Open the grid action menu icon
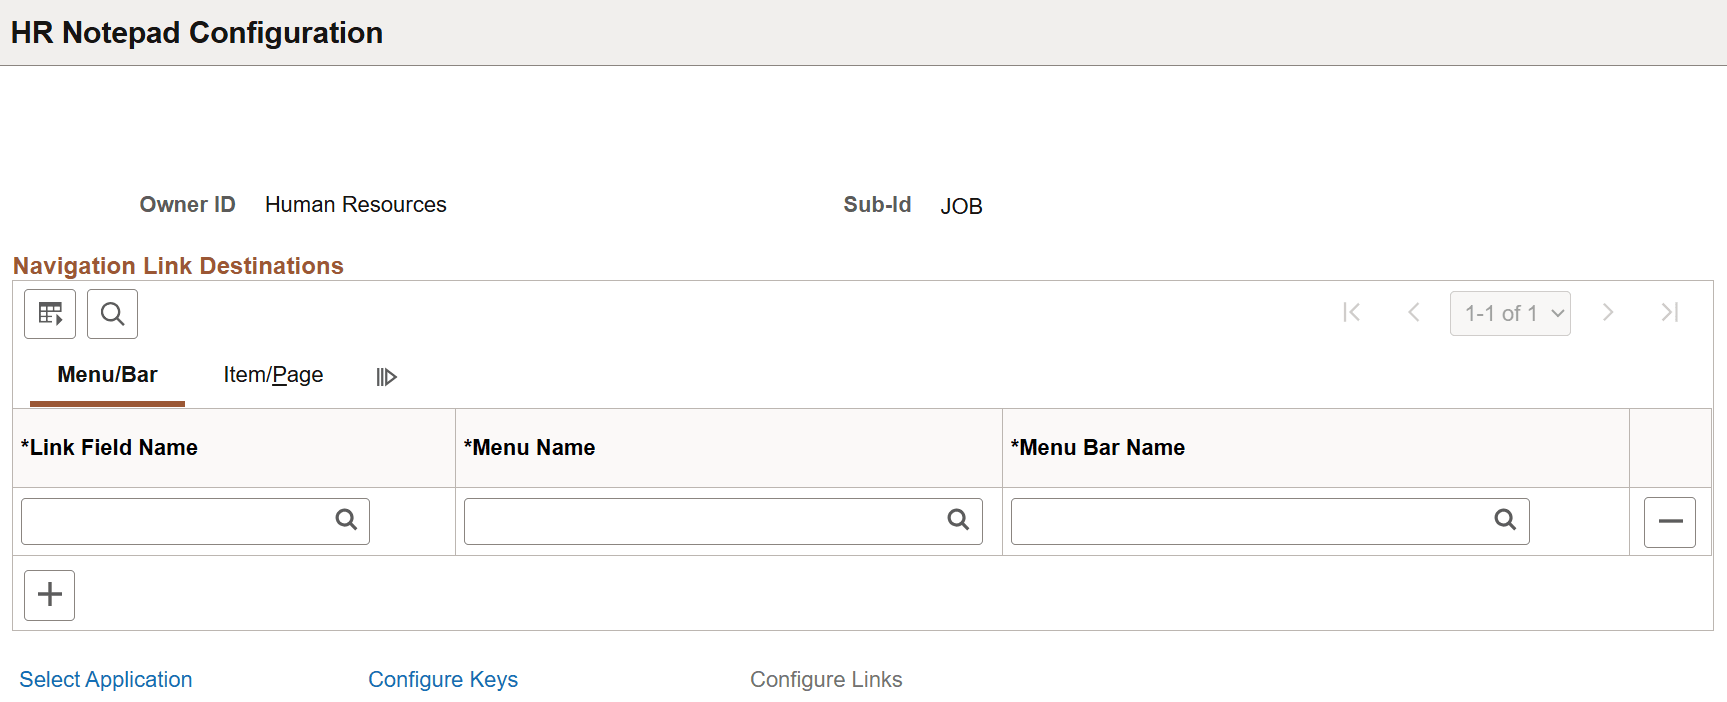The height and width of the screenshot is (702, 1727). pyautogui.click(x=49, y=313)
